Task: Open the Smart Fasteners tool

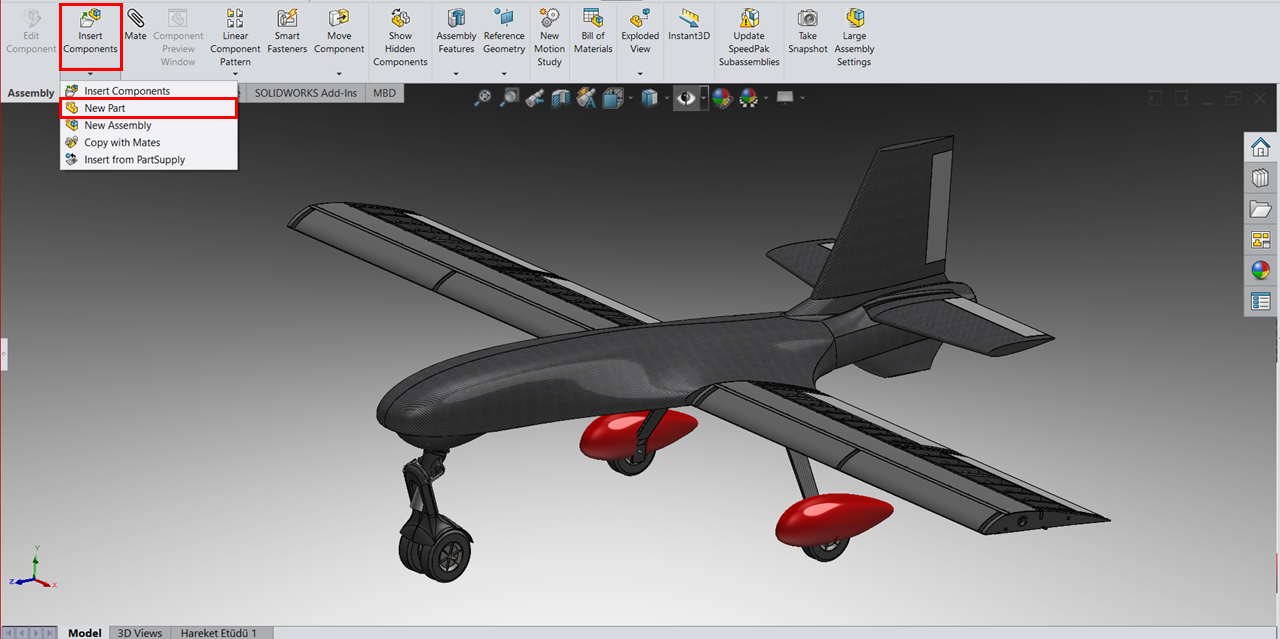Action: coord(287,33)
